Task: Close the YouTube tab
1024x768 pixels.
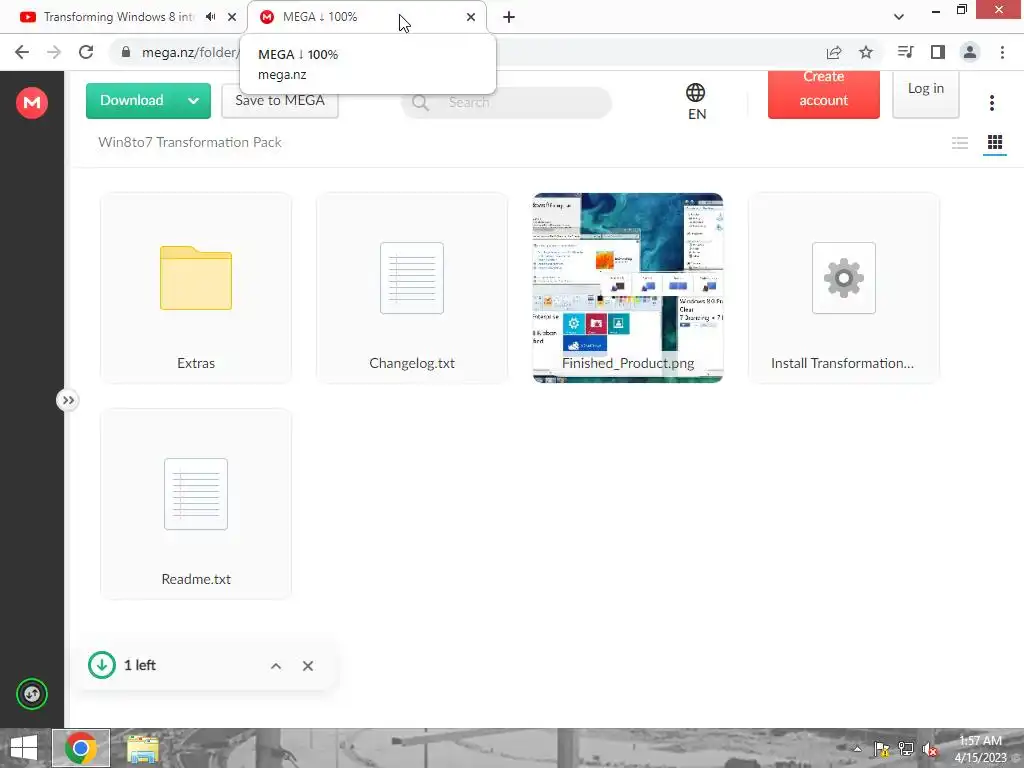Action: coord(232,17)
